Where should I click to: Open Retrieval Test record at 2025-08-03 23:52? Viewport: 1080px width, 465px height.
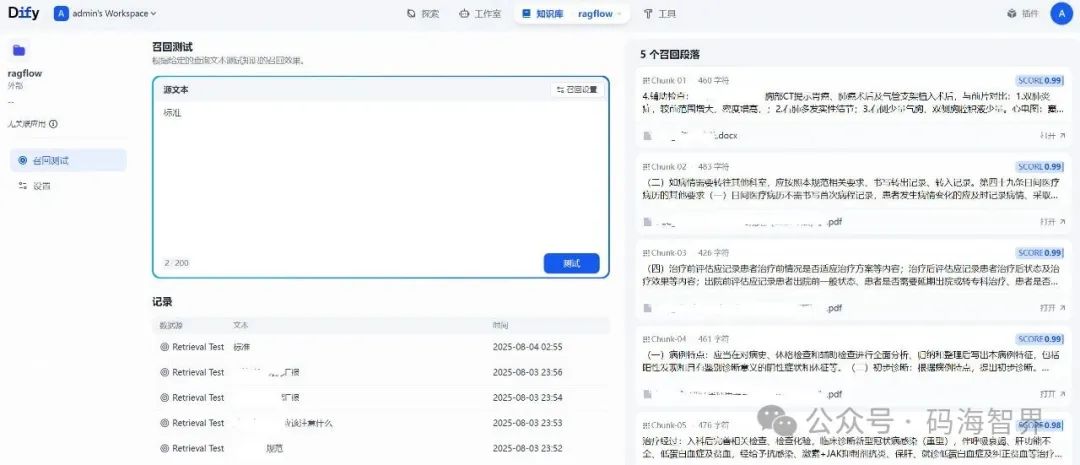[380, 448]
